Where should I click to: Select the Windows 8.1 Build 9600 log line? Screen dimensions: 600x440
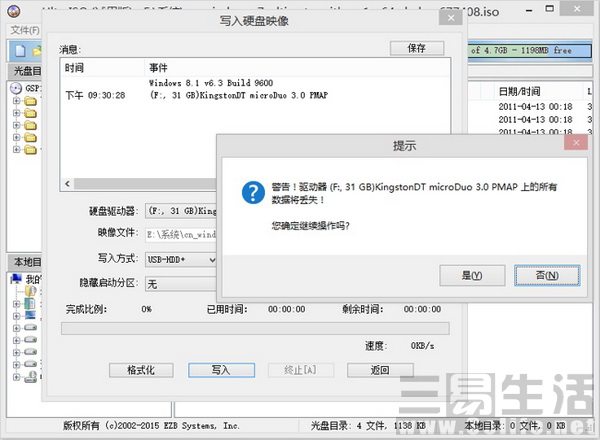pos(211,83)
